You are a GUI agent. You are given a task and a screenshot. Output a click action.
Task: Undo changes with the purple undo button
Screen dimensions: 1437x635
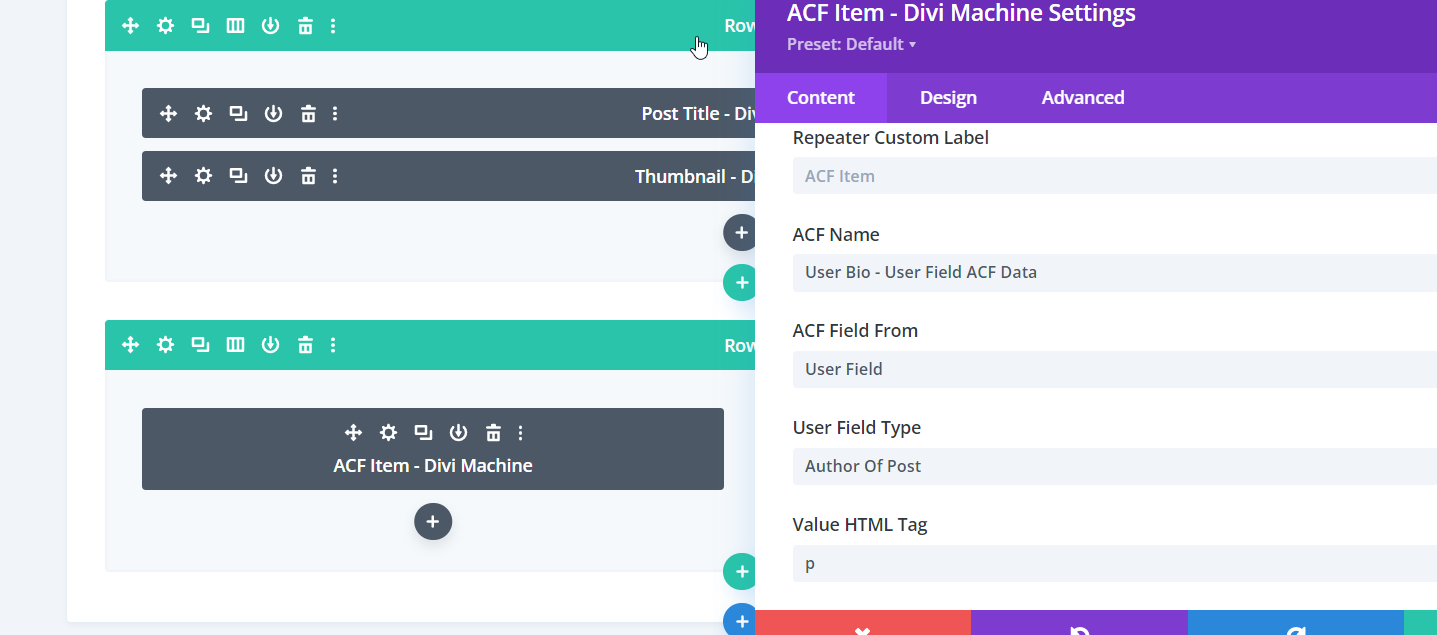[1078, 624]
